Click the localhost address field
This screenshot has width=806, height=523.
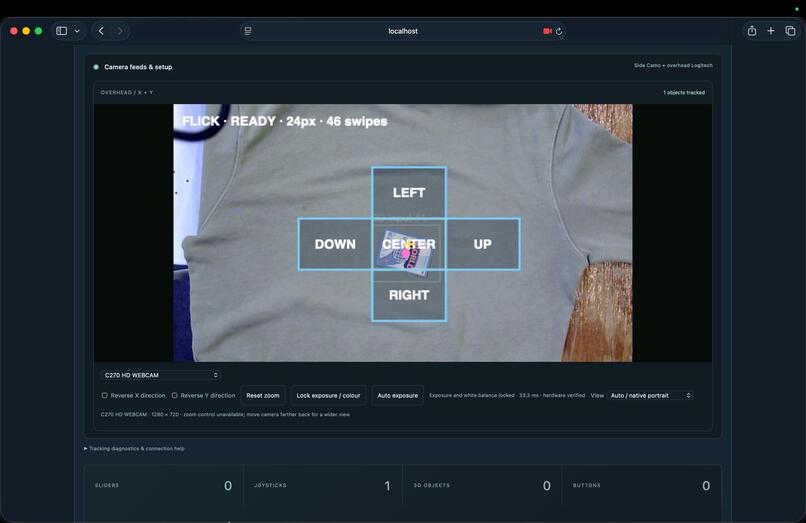pos(403,31)
